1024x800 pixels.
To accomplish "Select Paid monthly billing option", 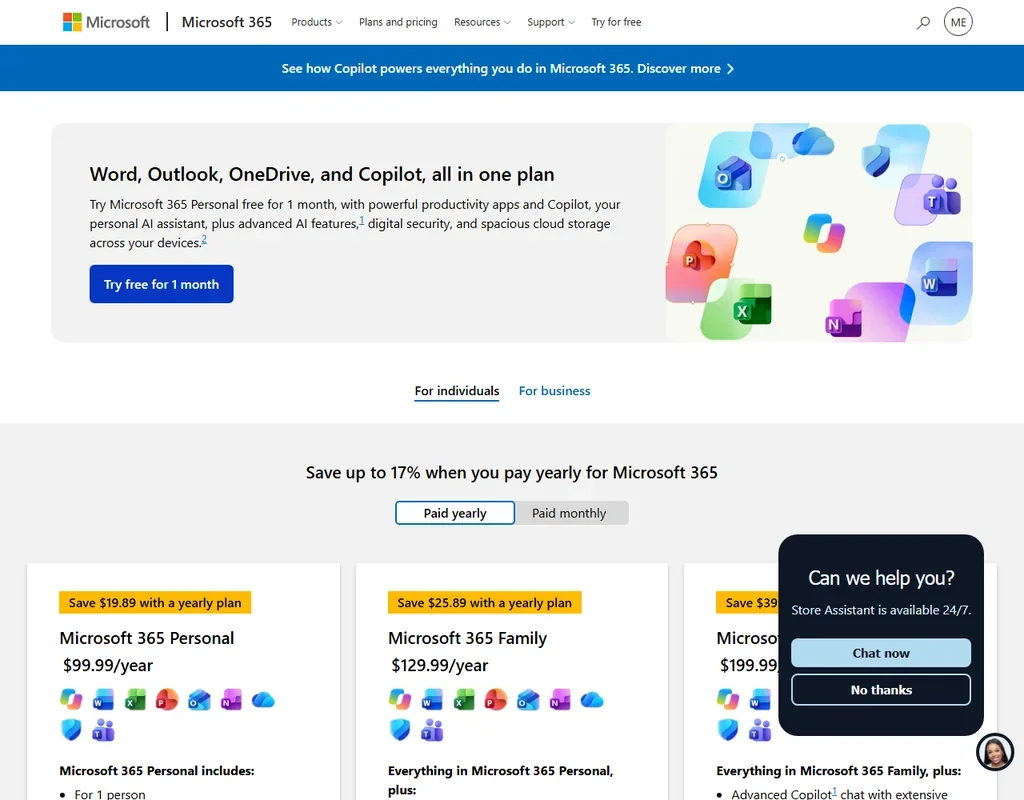I will (569, 513).
